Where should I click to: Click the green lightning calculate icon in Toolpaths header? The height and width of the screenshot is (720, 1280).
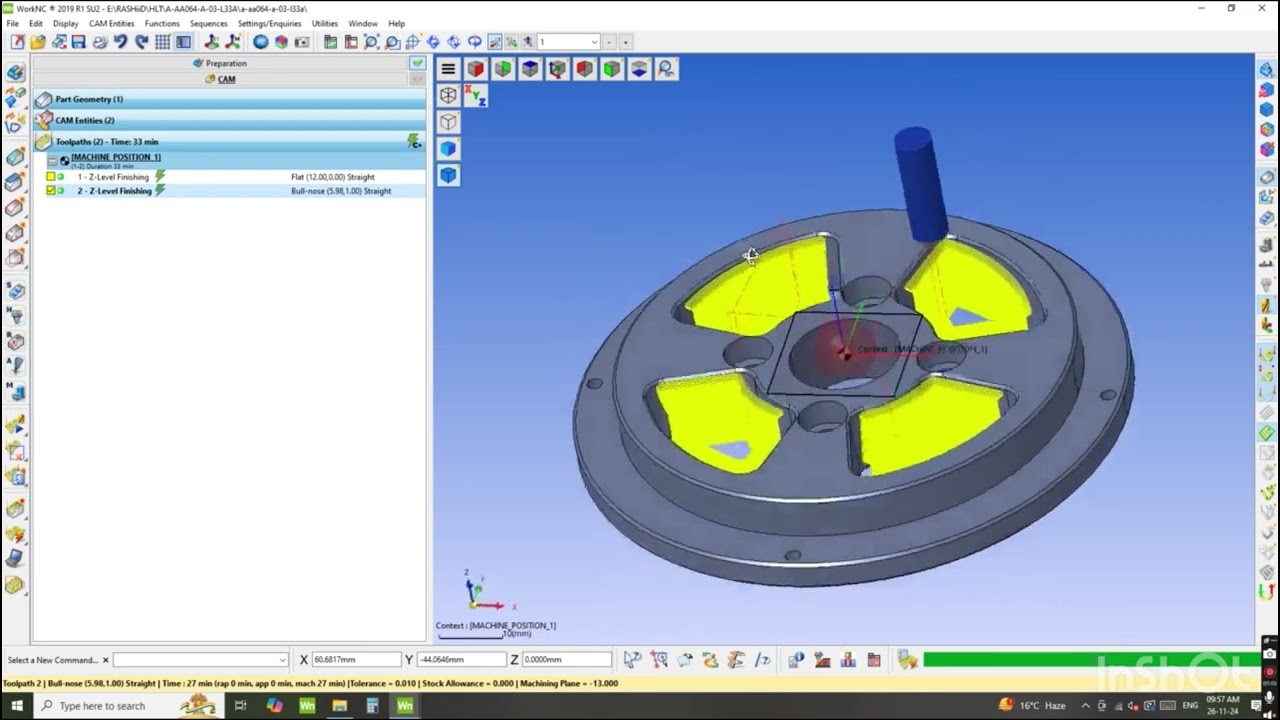(414, 142)
